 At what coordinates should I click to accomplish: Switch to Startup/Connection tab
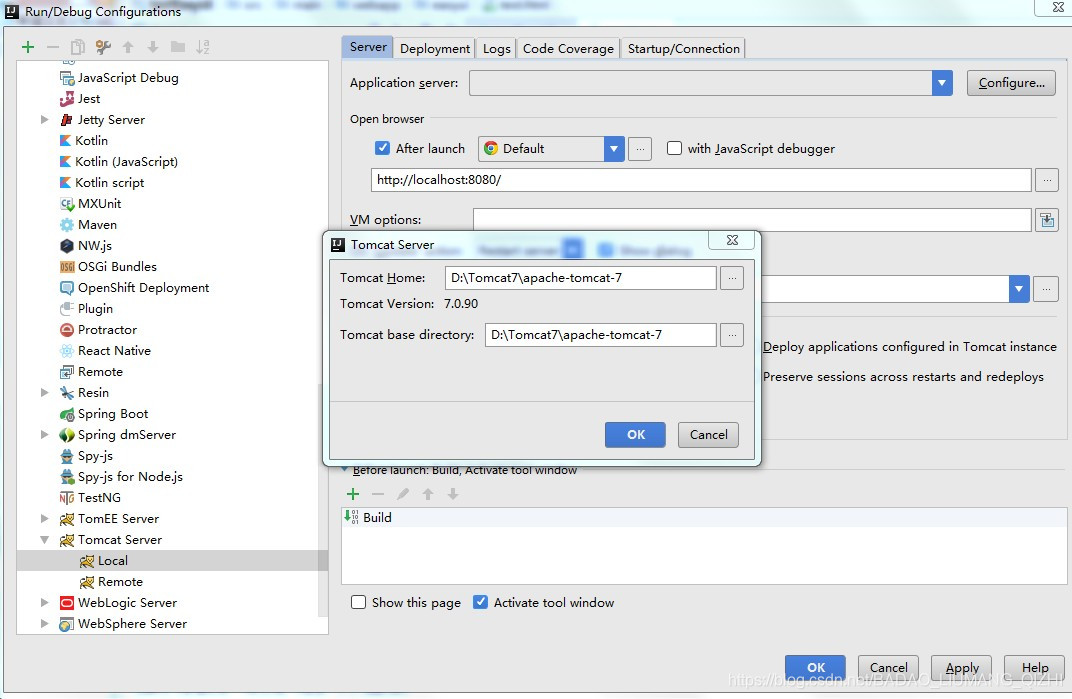click(x=684, y=49)
